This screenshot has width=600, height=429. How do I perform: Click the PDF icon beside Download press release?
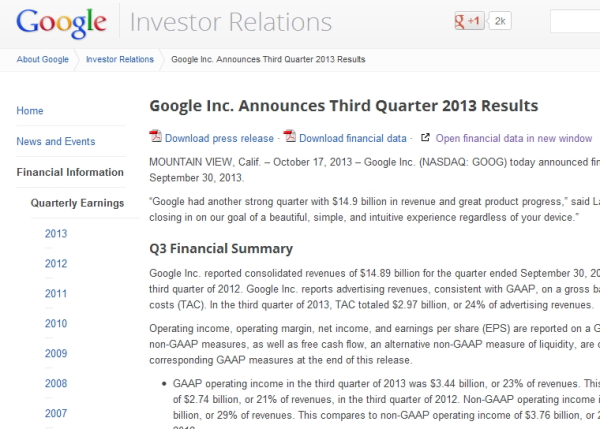click(155, 137)
